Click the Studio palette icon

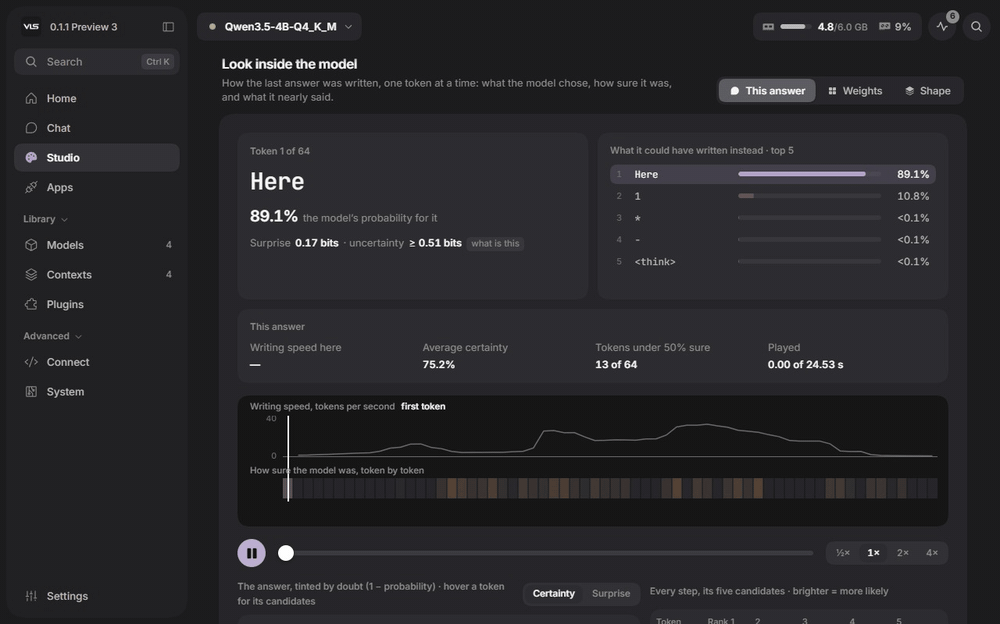(x=31, y=158)
